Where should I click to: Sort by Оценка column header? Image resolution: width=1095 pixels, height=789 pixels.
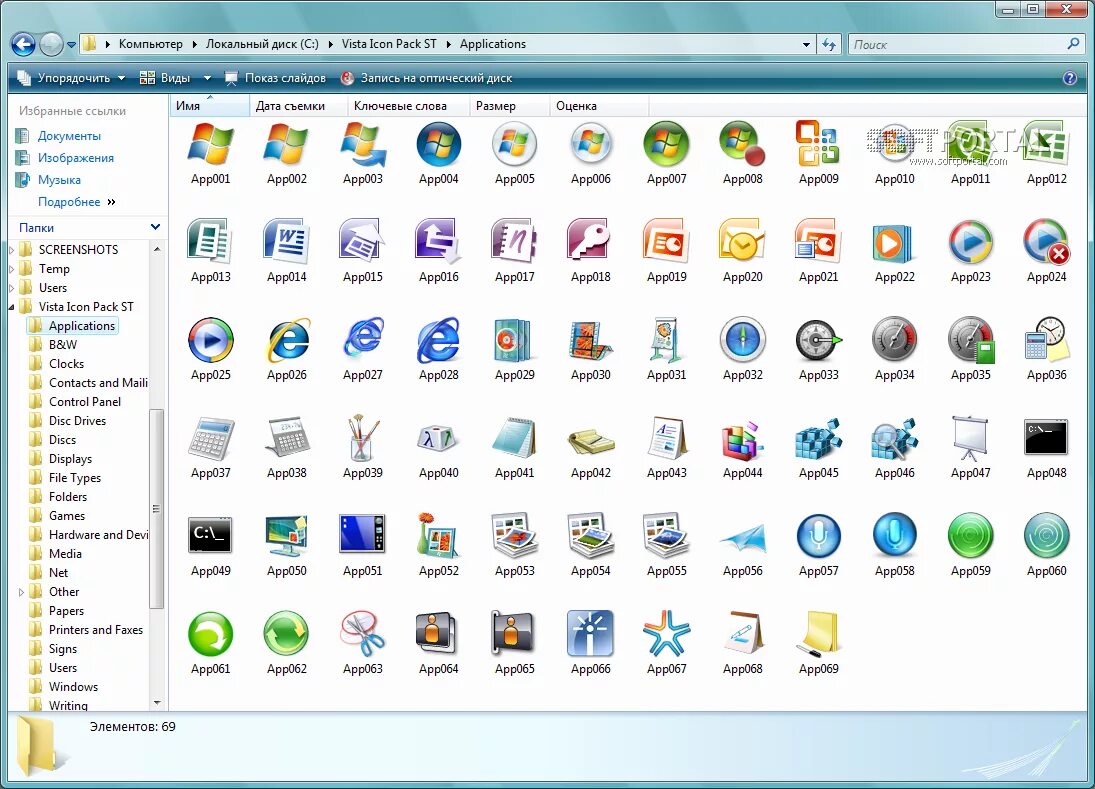click(x=599, y=106)
